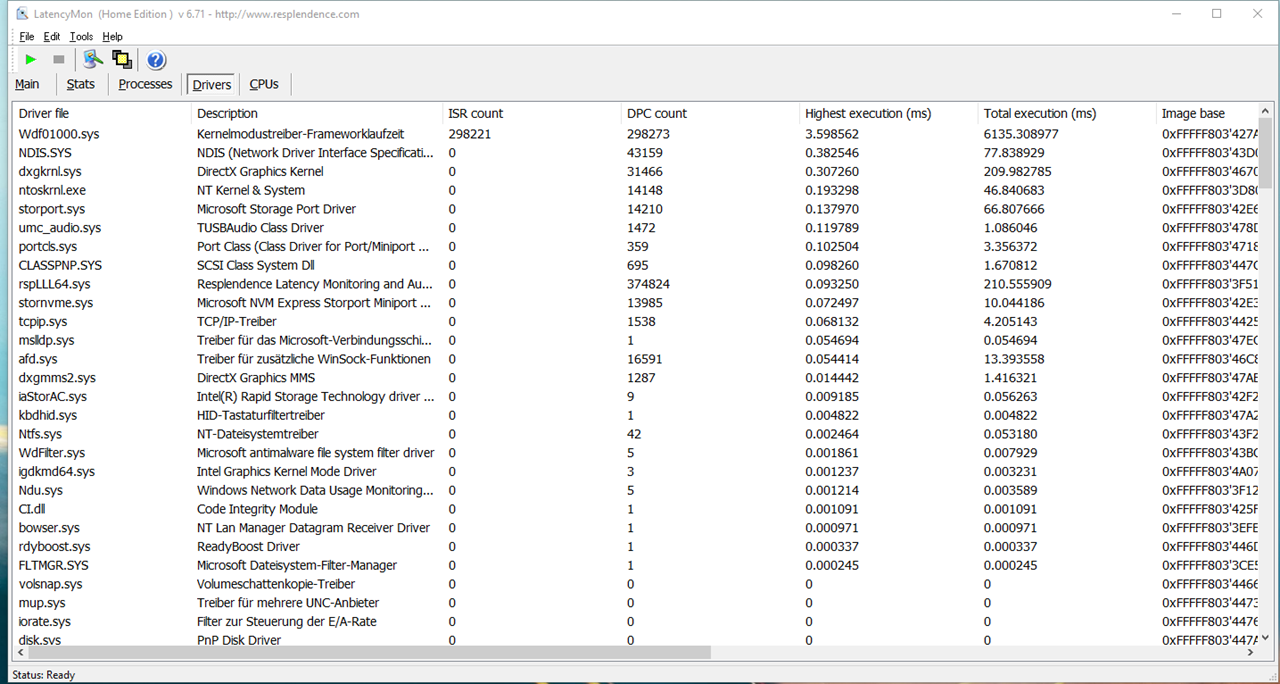Select the afd.sys driver row
The width and height of the screenshot is (1280, 684).
pos(634,359)
